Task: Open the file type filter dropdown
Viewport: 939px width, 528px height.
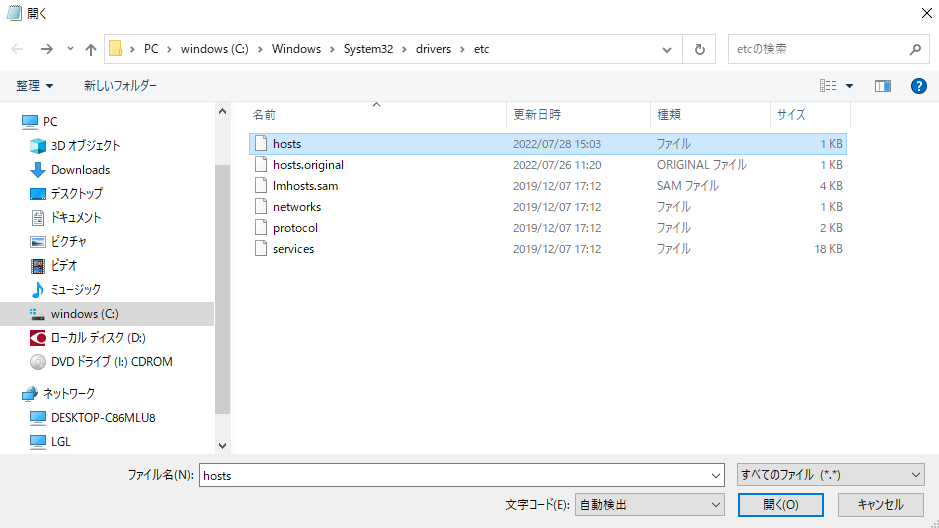Action: pos(830,475)
